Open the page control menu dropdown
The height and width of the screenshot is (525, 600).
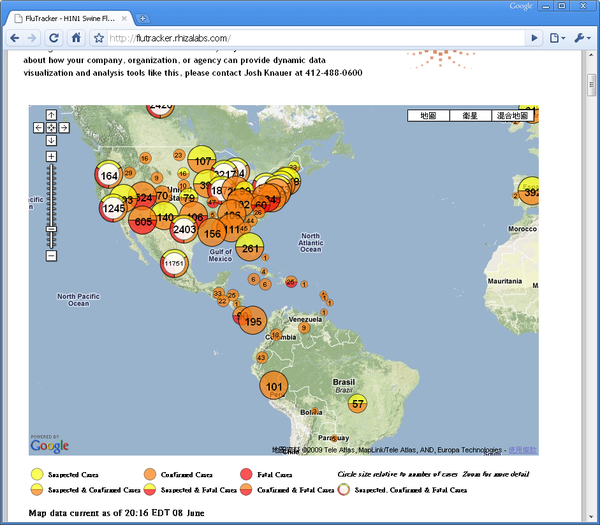(x=557, y=38)
